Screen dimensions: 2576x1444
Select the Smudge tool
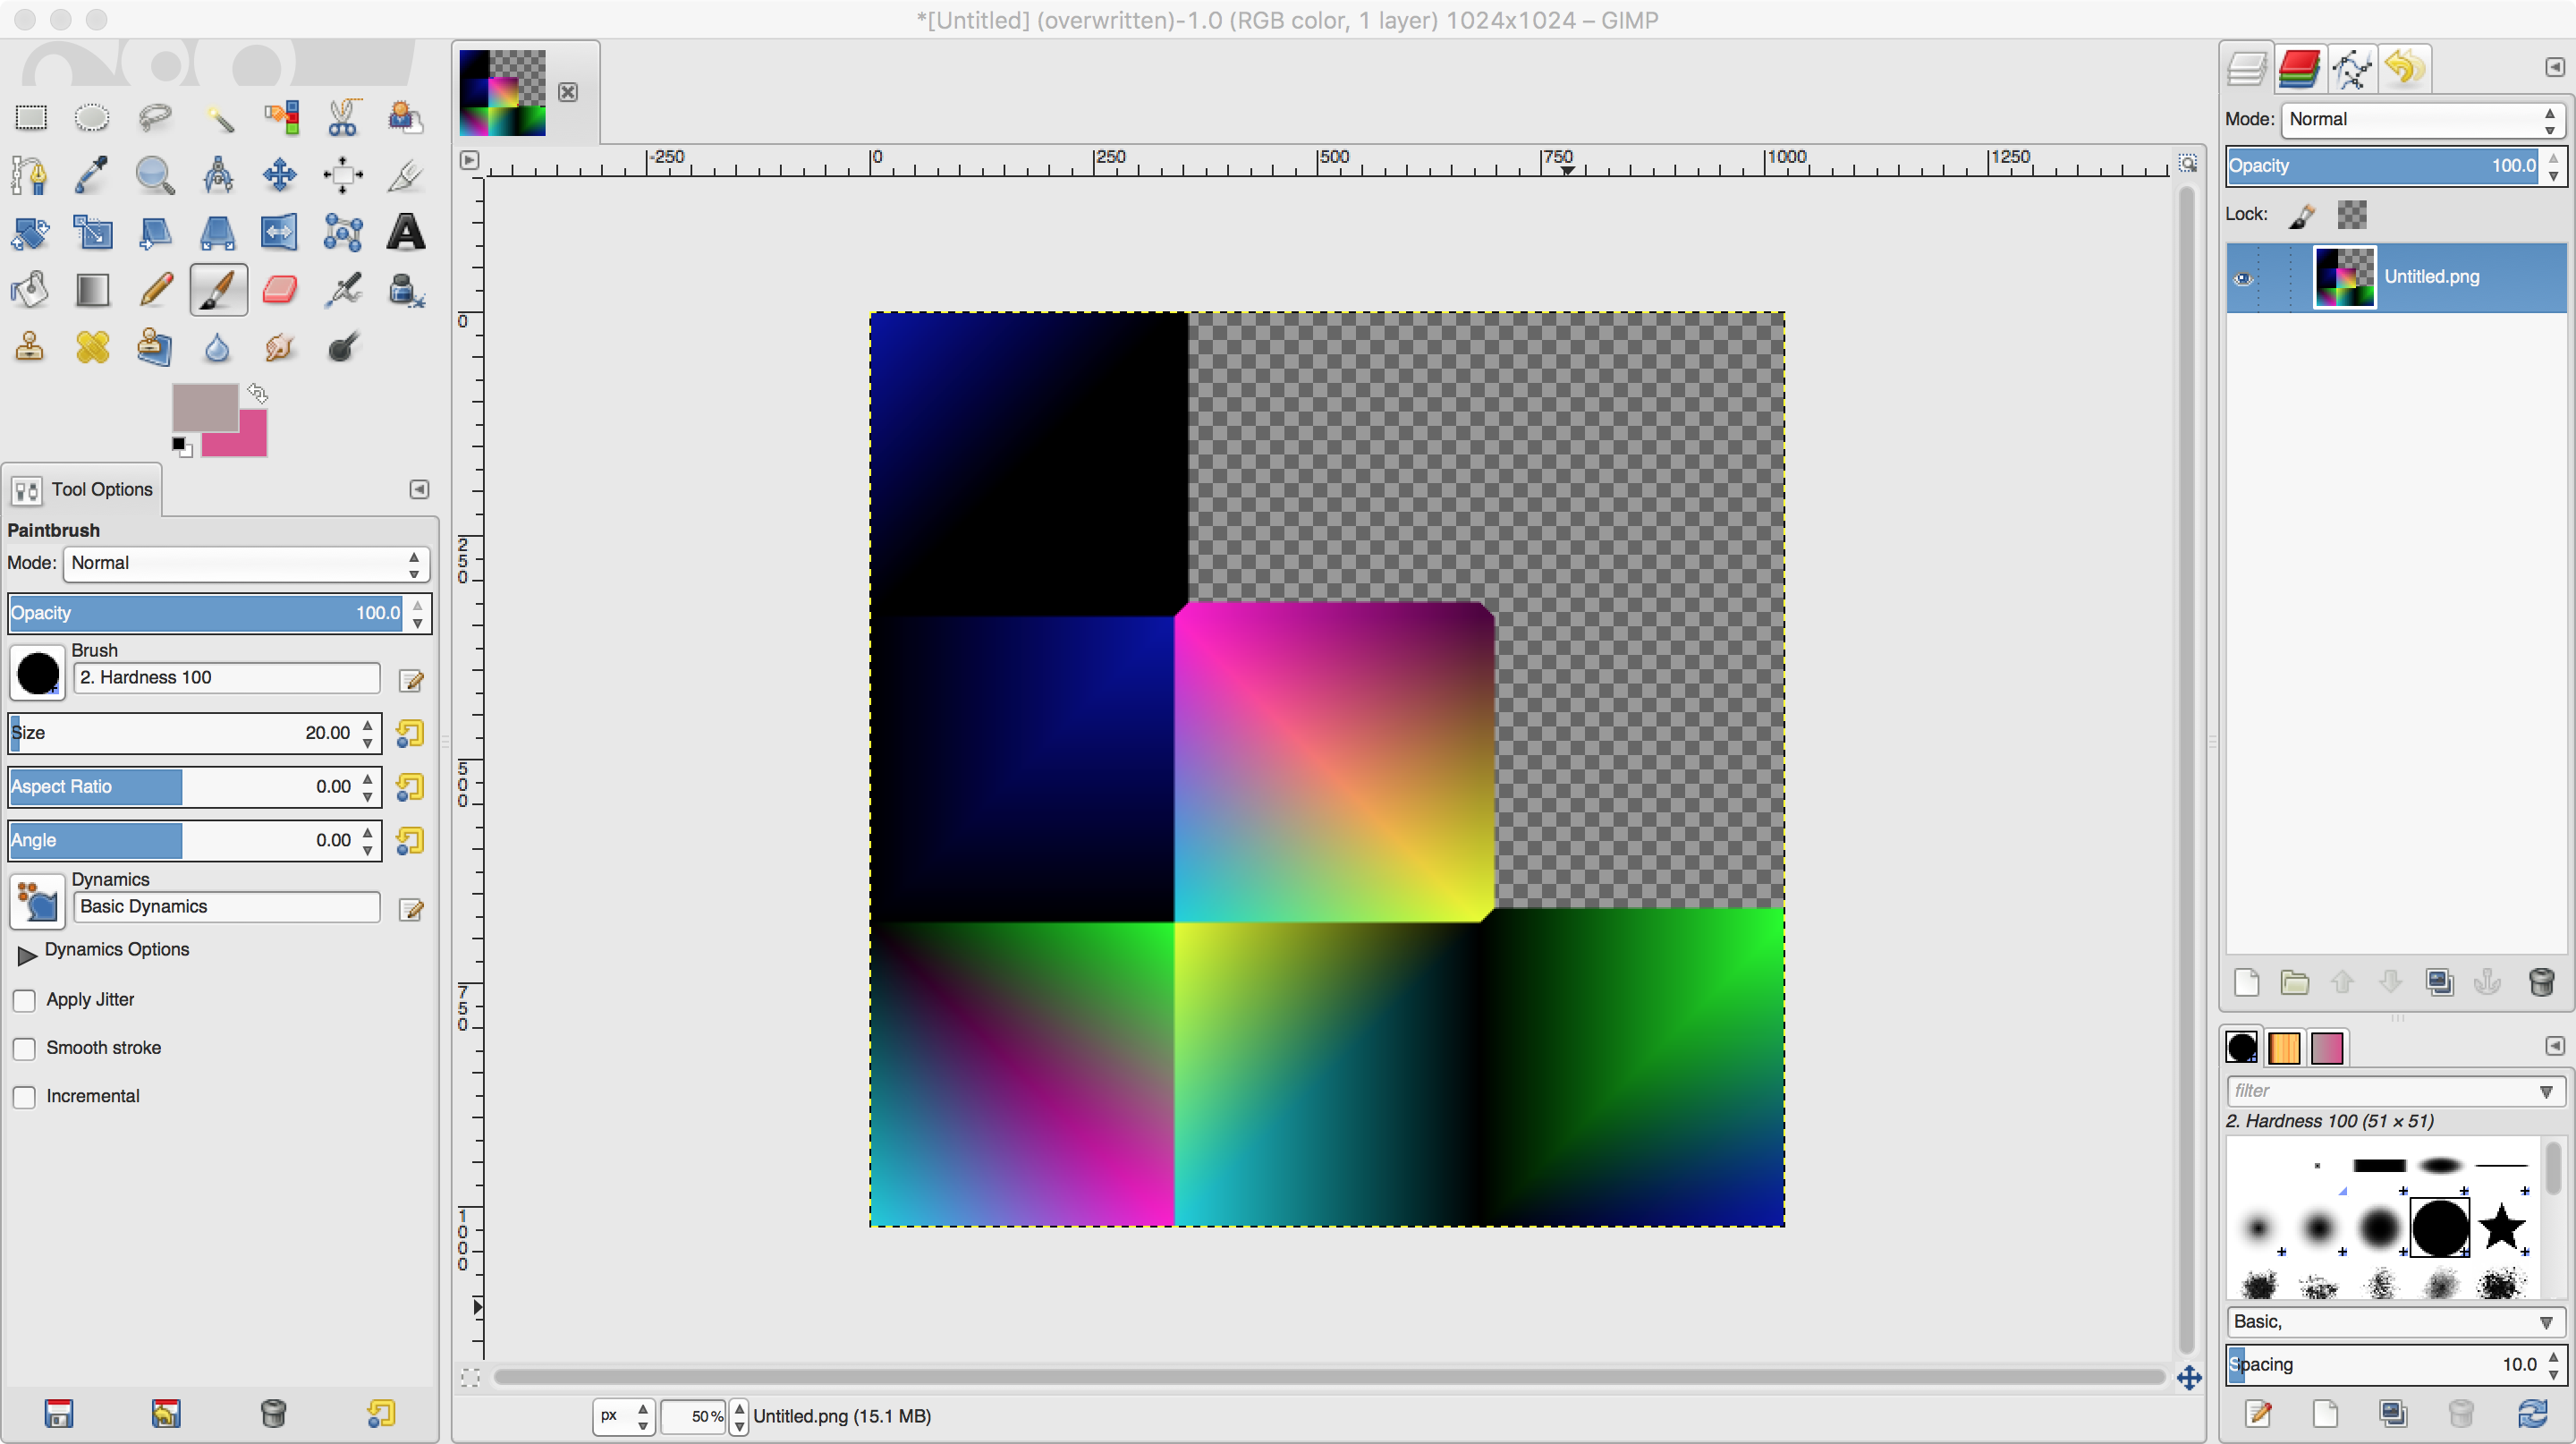(280, 347)
